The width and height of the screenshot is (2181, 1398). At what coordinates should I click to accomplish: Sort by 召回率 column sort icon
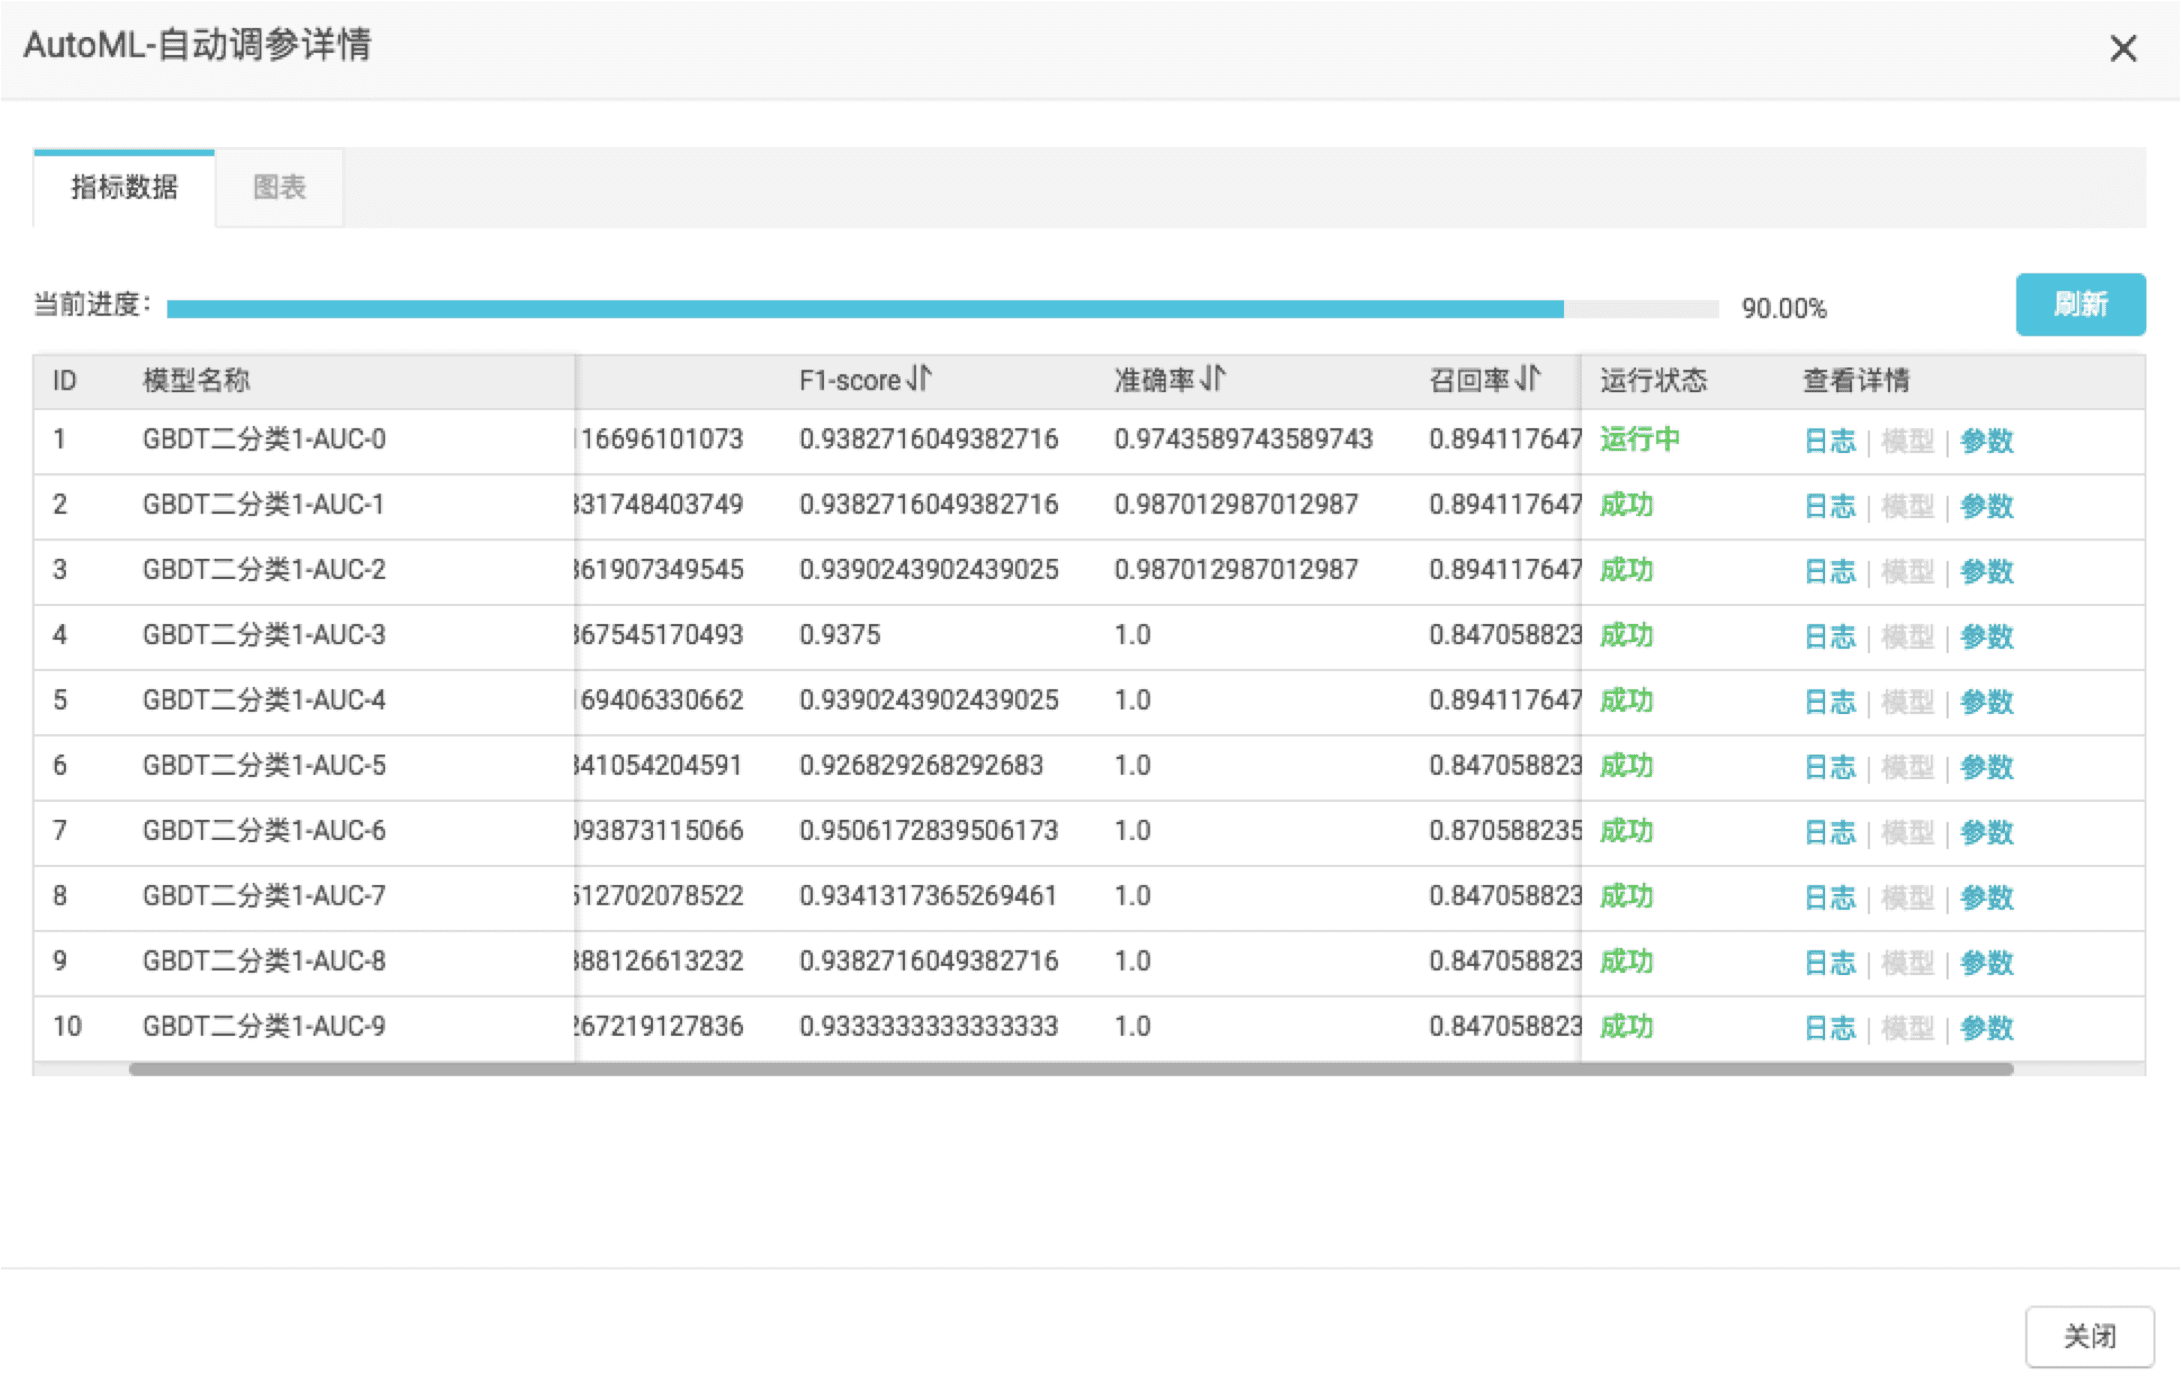pyautogui.click(x=1528, y=379)
